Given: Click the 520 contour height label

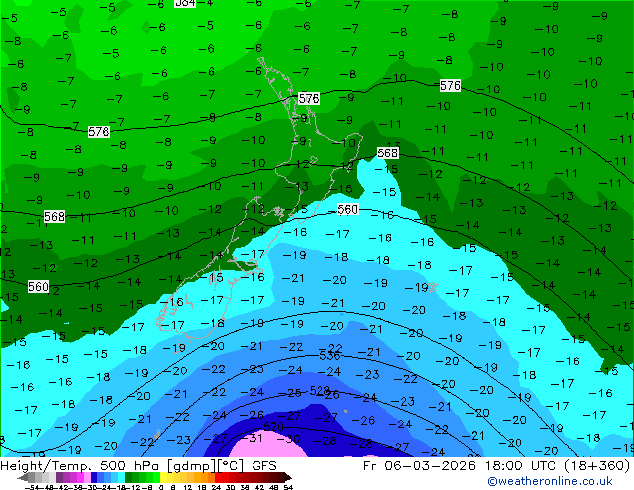Looking at the screenshot, I should (273, 427).
